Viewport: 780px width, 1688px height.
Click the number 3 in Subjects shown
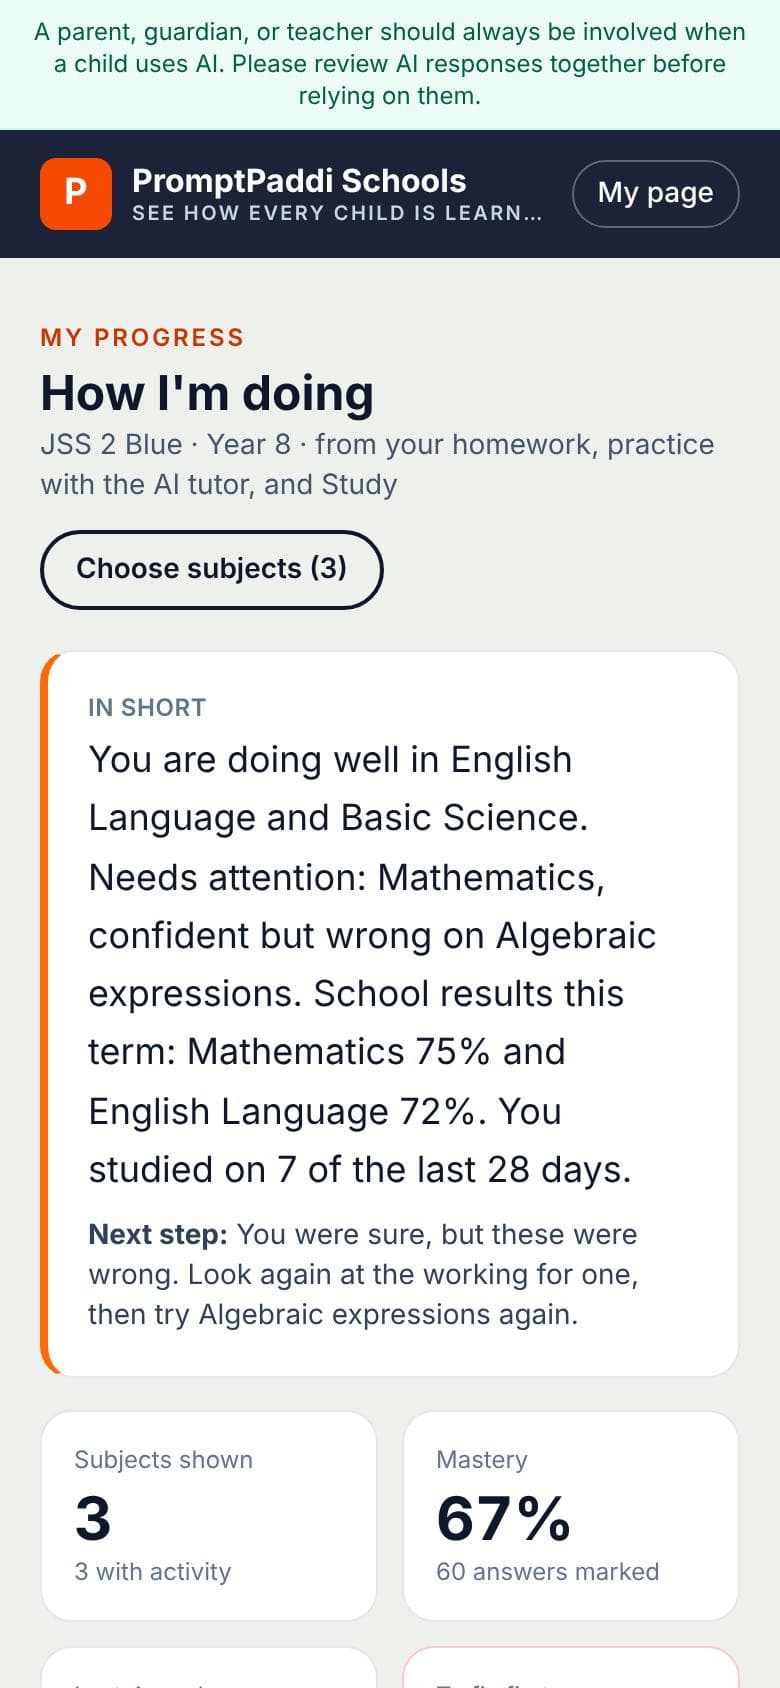93,1518
